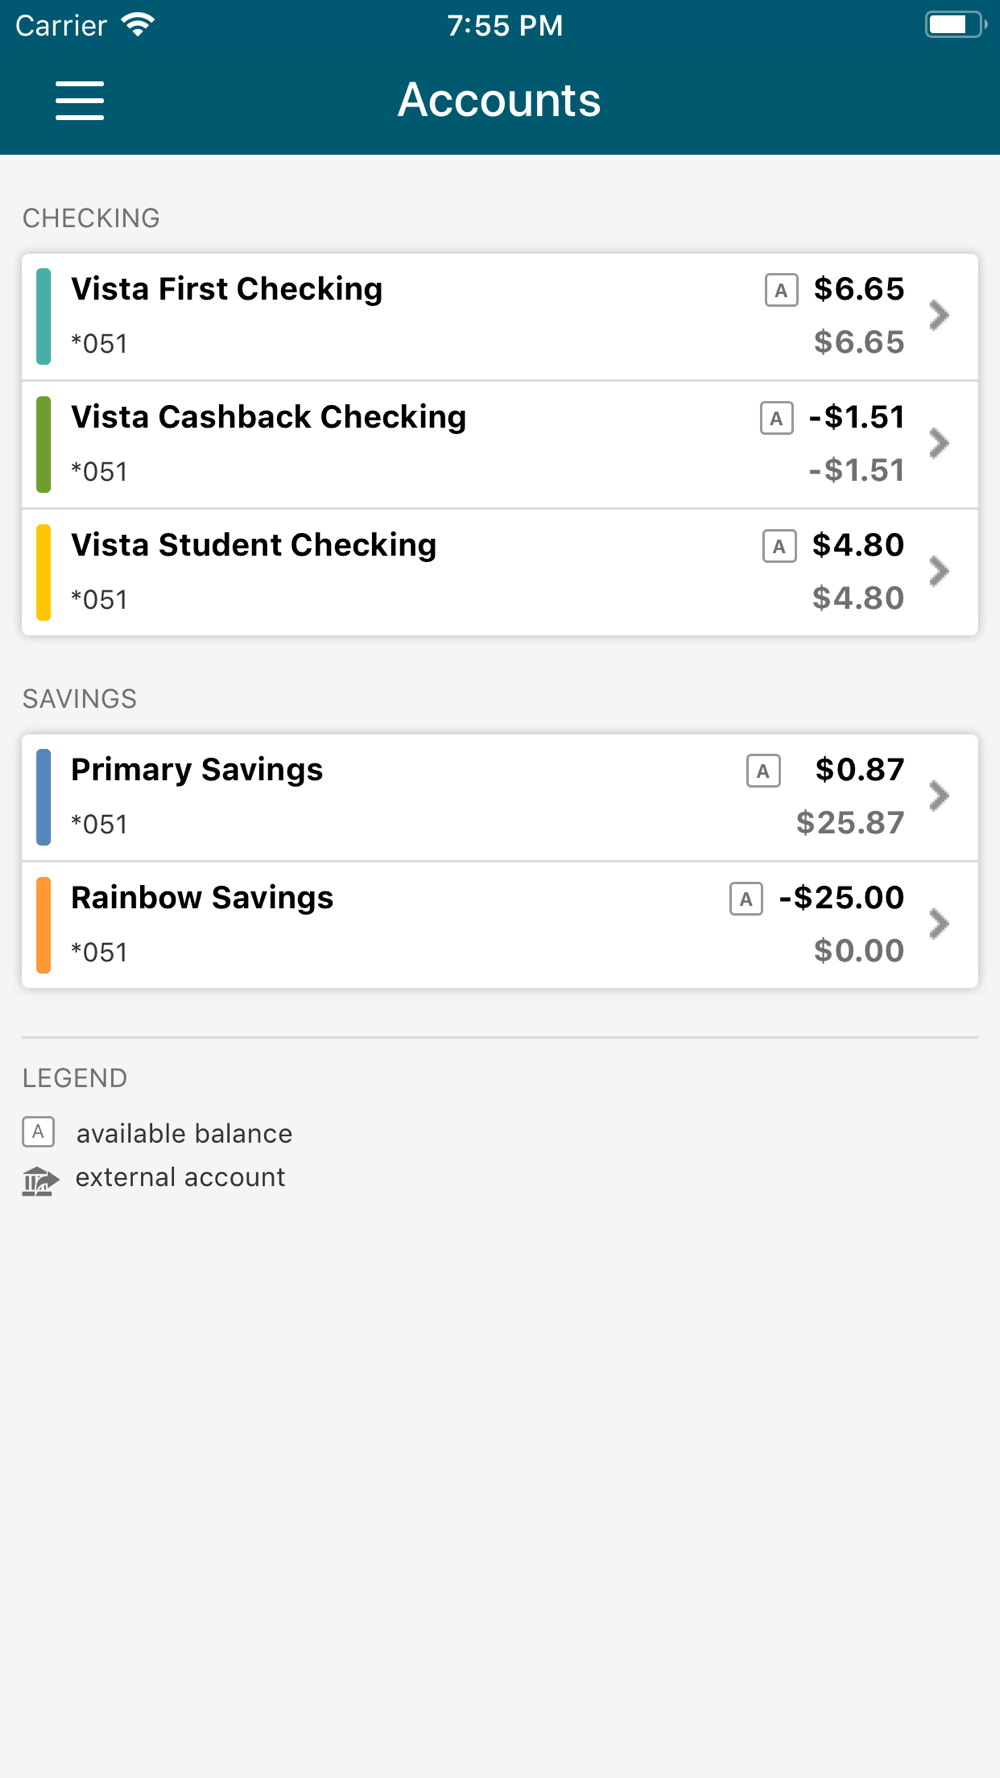This screenshot has width=1000, height=1778.
Task: Expand Vista Student Checking with its chevron
Action: pos(938,572)
